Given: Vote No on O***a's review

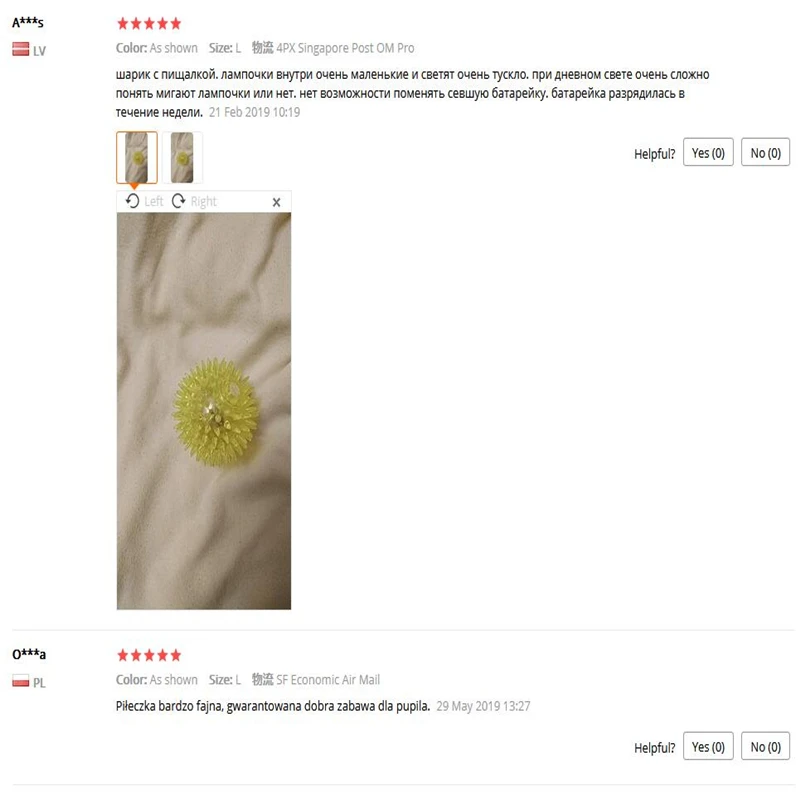Looking at the screenshot, I should (765, 746).
